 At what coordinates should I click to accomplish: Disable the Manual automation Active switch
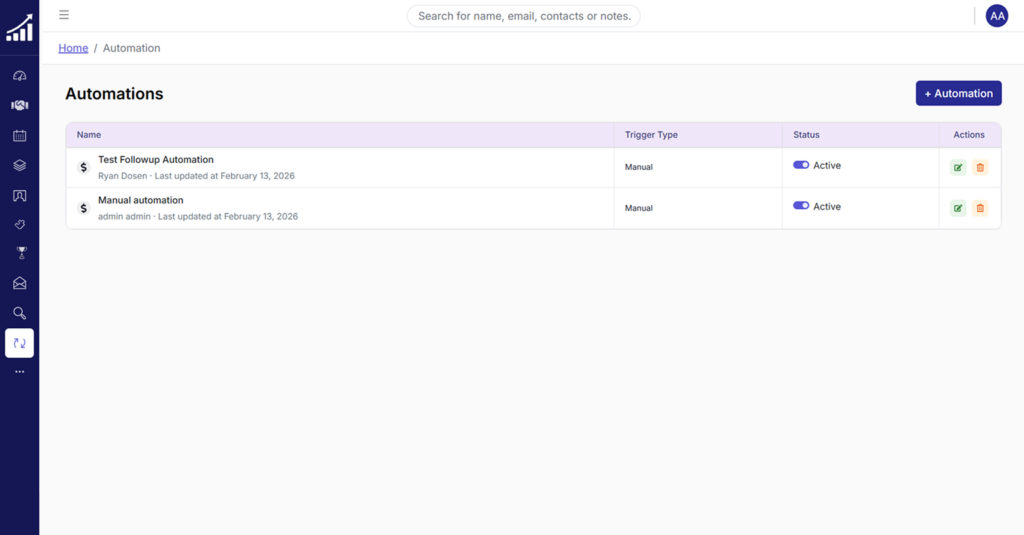[x=801, y=206]
